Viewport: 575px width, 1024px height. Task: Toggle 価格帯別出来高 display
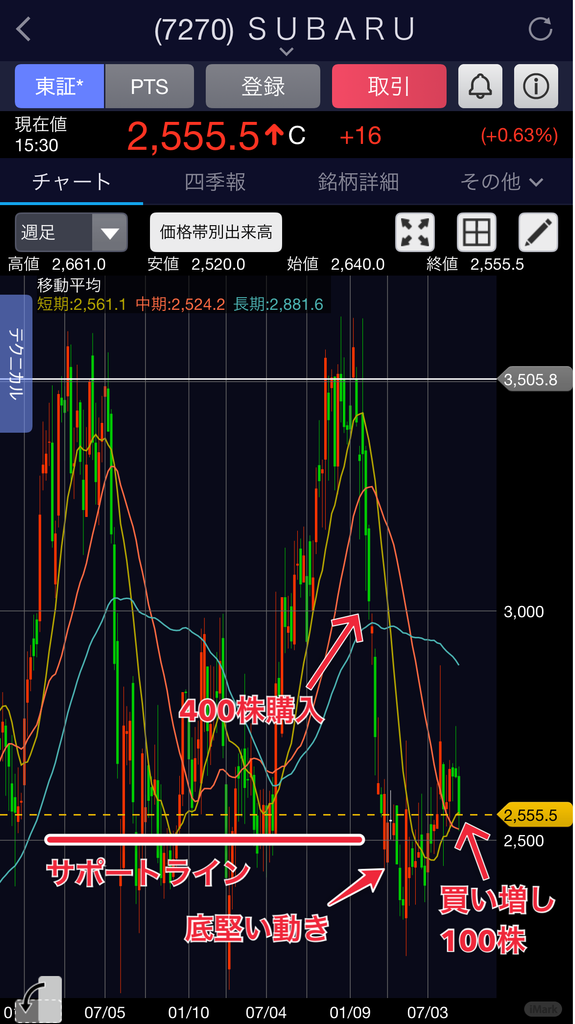coord(216,232)
